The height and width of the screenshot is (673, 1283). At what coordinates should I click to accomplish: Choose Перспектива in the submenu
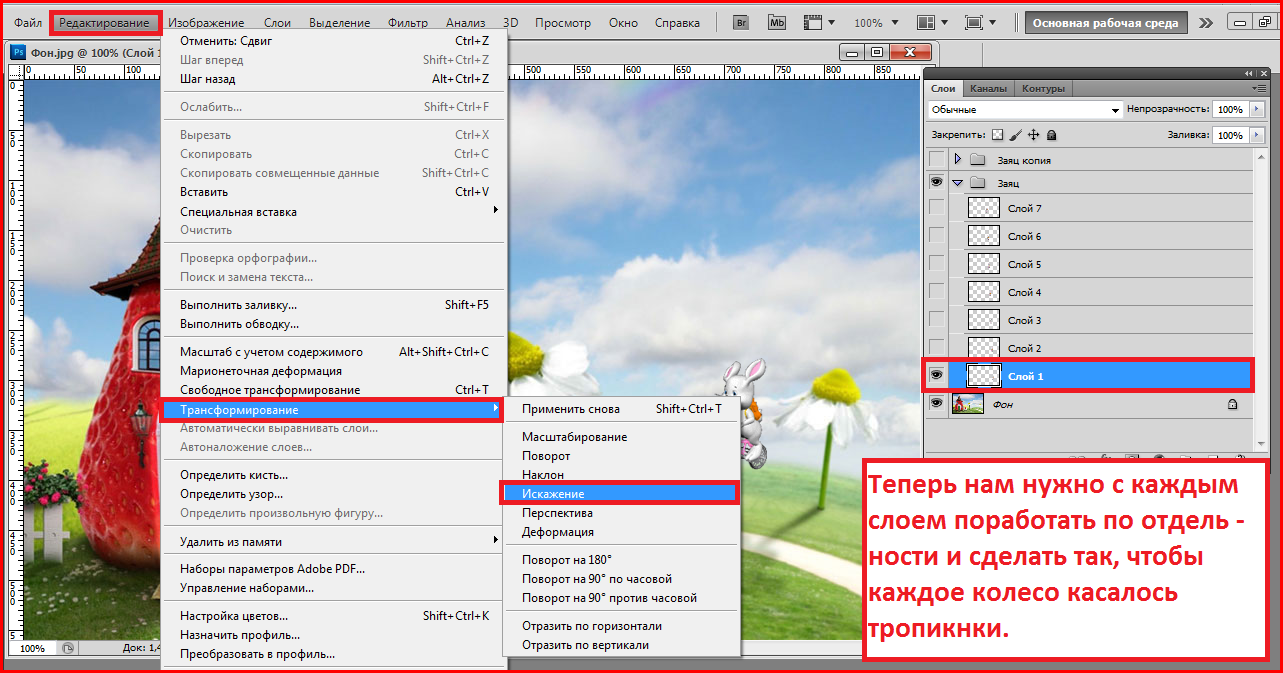click(x=621, y=513)
